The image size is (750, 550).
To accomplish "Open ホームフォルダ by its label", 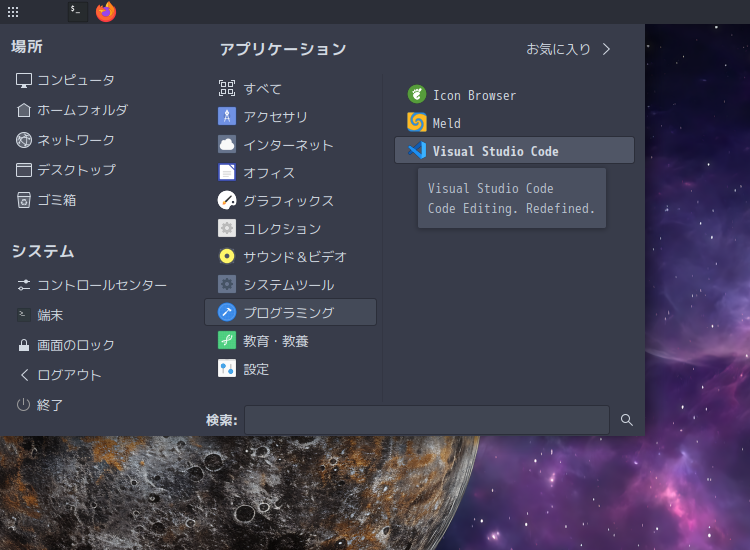I will tap(82, 110).
